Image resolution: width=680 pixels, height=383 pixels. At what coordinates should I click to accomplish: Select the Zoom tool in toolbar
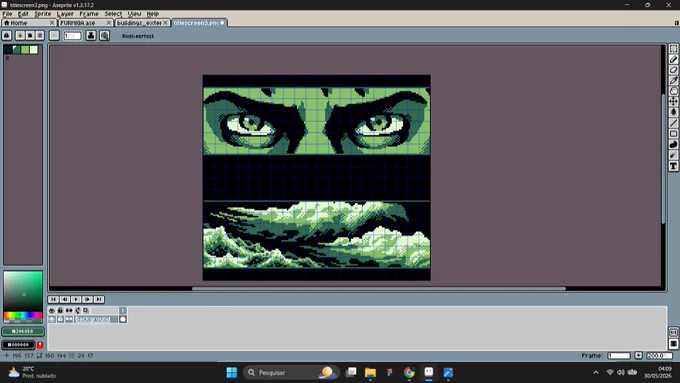tap(673, 91)
